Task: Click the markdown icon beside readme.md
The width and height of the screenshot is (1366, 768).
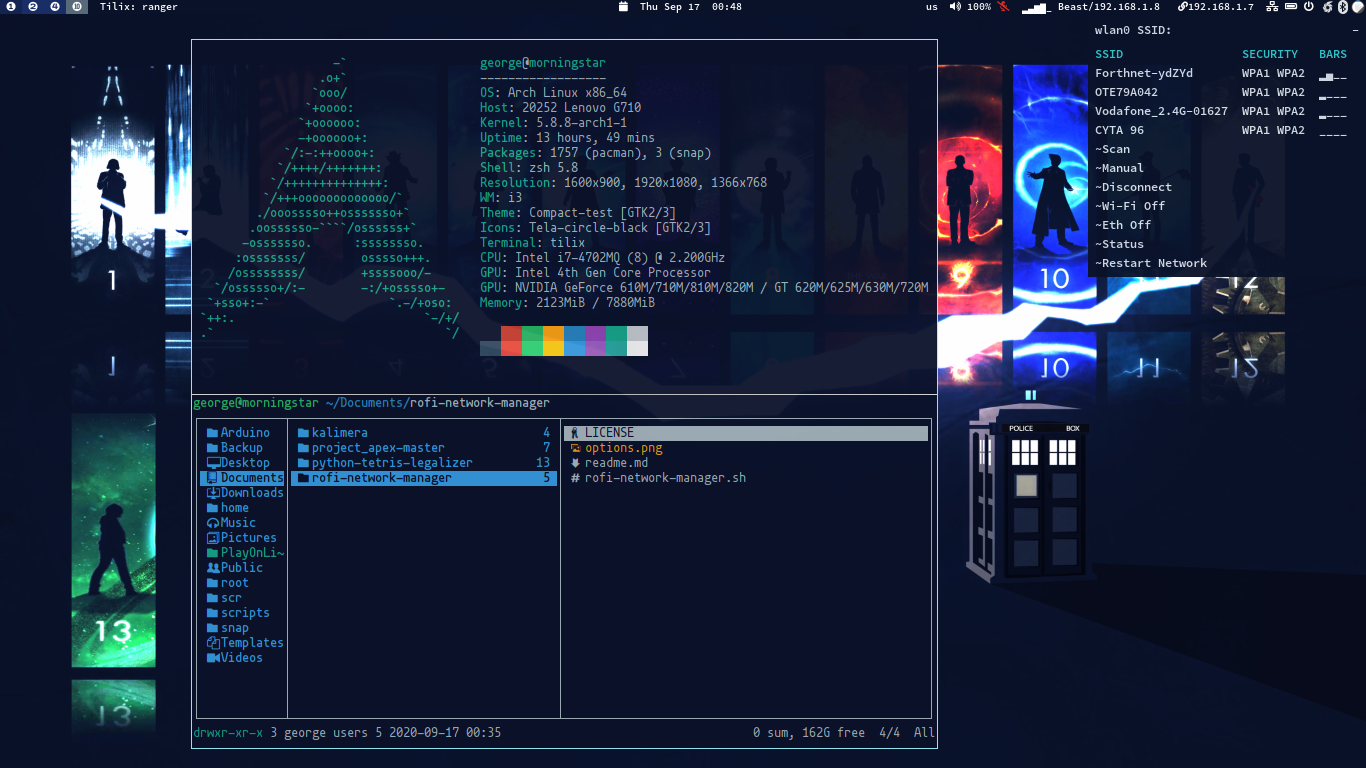Action: (575, 463)
